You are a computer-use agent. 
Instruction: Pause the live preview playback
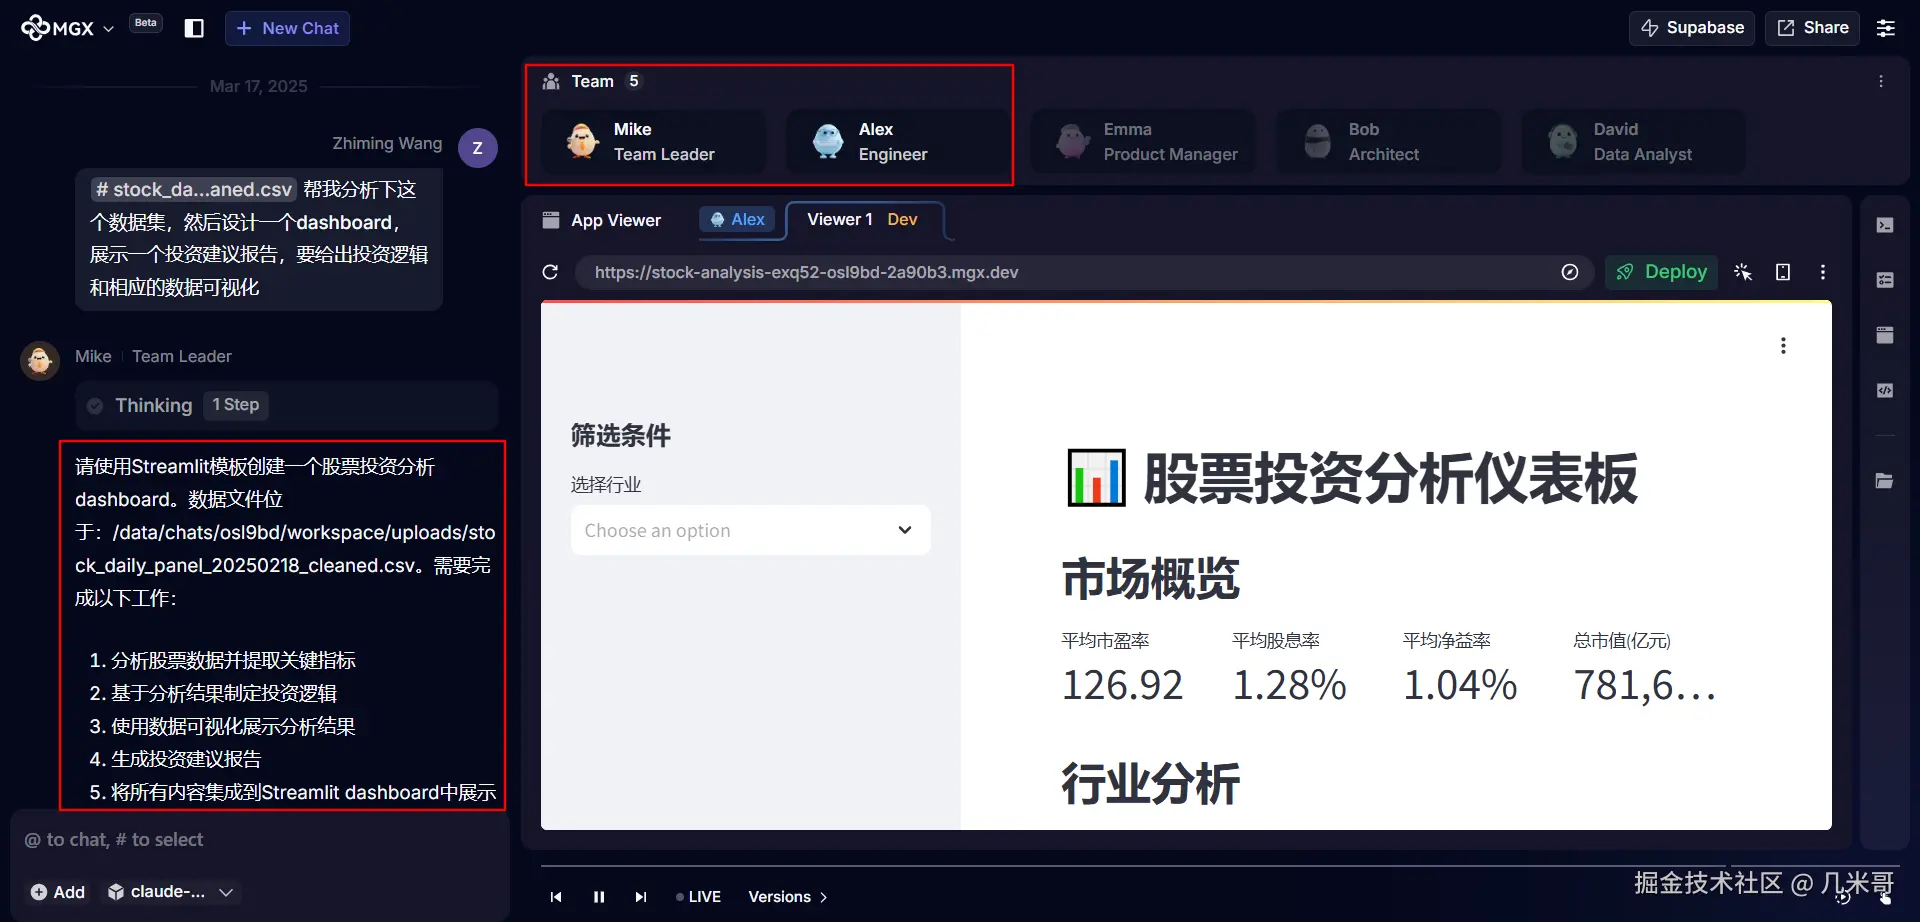point(598,896)
